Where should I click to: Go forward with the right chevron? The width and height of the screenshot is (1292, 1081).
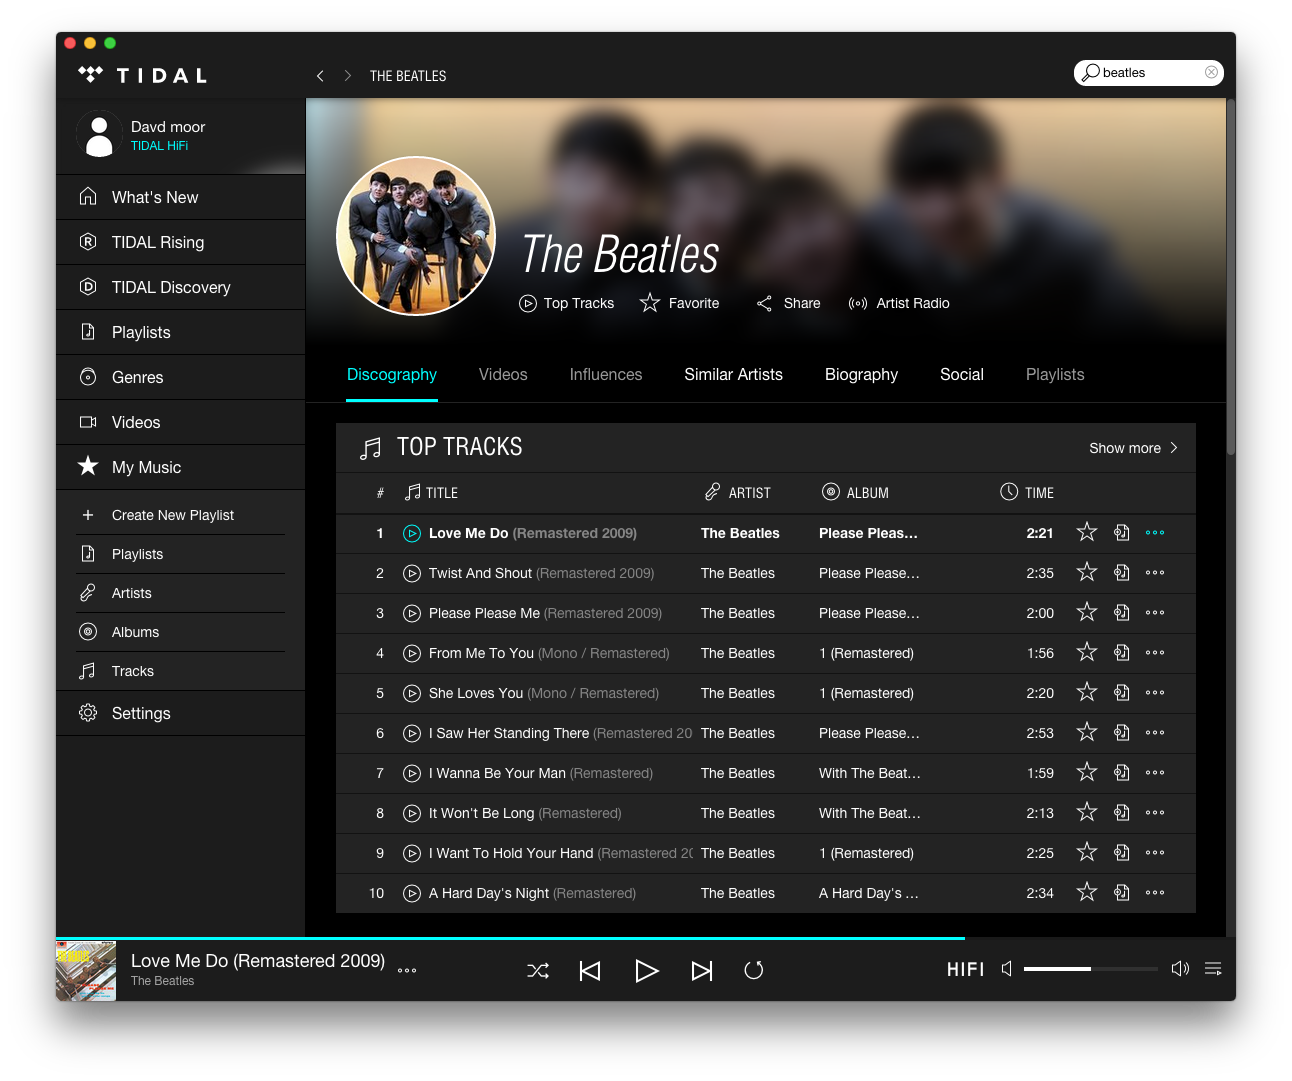[x=347, y=76]
